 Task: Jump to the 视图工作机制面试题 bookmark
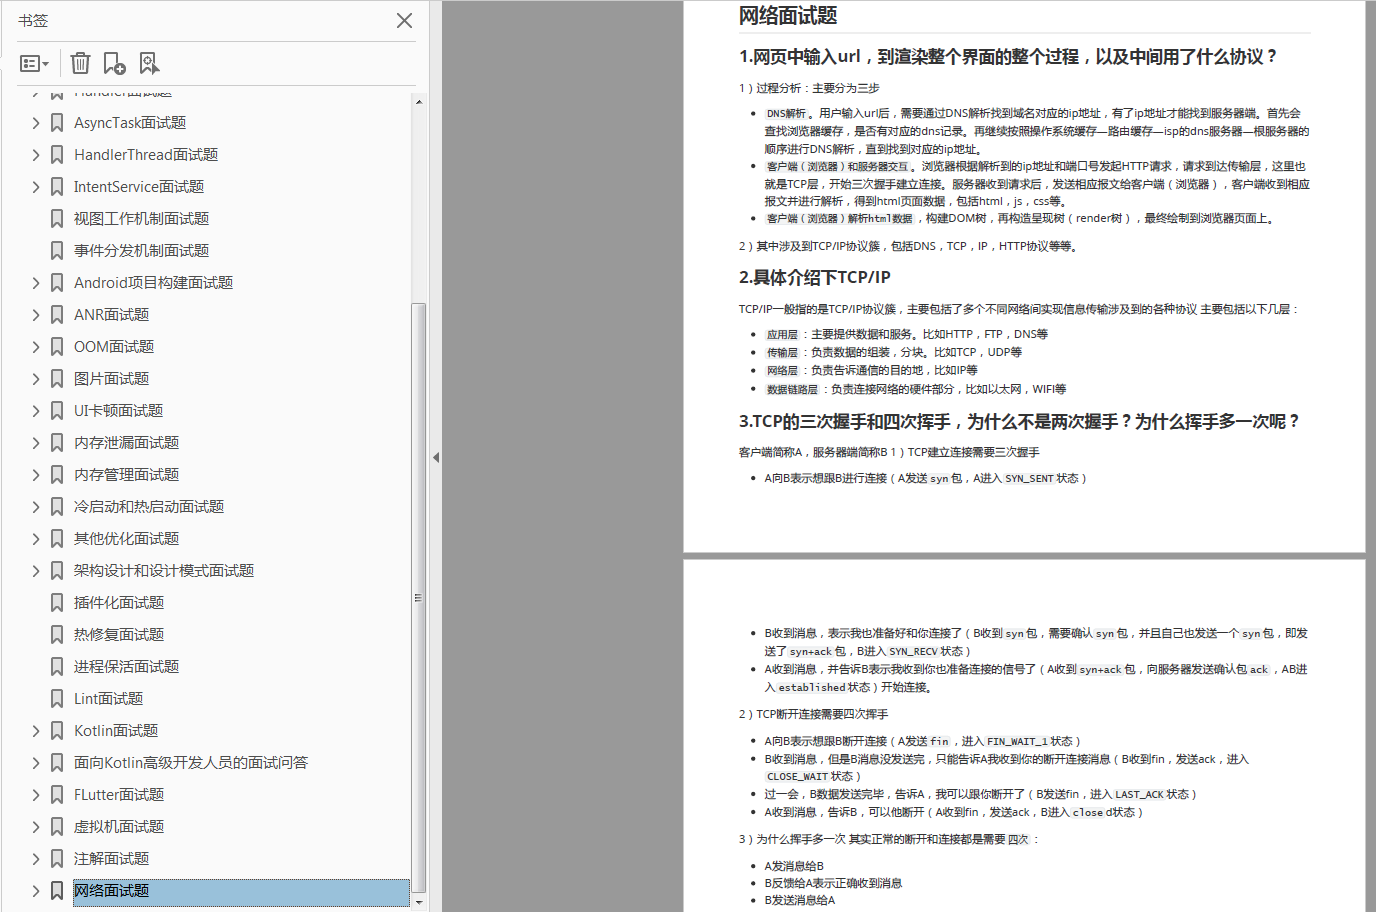click(x=141, y=219)
